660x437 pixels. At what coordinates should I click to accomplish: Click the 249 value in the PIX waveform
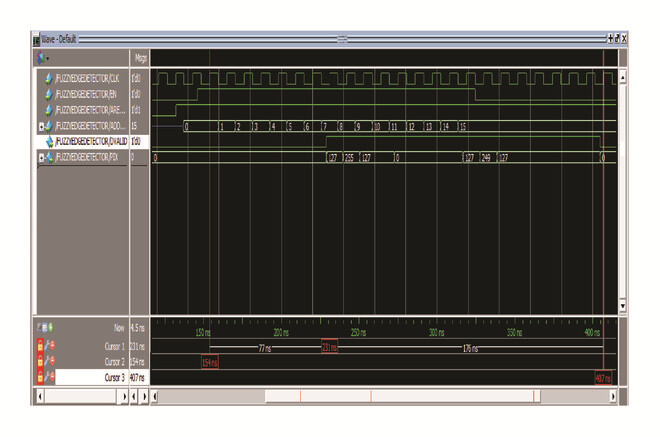(486, 158)
